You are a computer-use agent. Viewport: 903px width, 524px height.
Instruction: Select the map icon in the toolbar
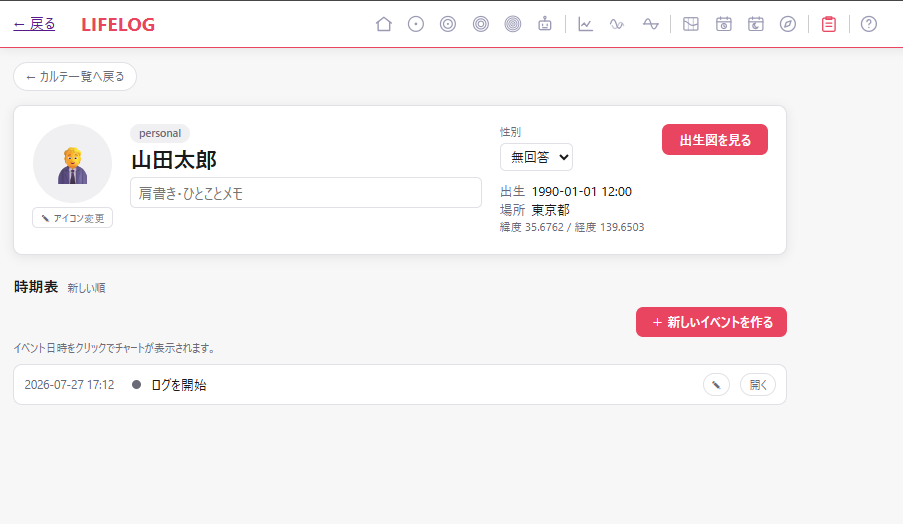coord(691,24)
